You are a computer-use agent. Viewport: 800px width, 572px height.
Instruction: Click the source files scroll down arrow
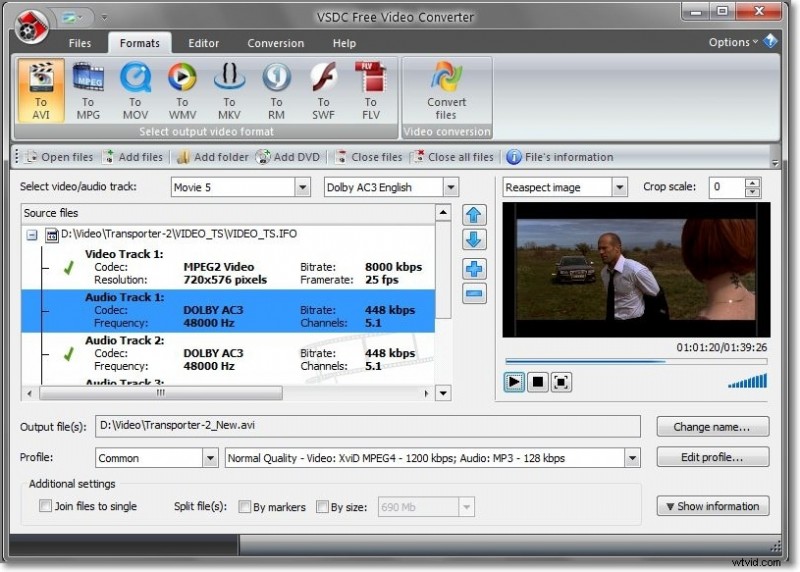tap(443, 393)
